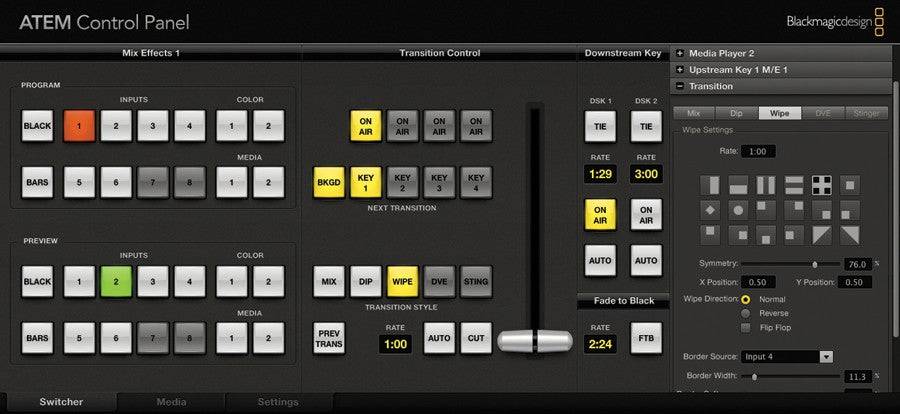Screen dimensions: 900x414
Task: Select the horizontal barn door wipe pattern
Action: [794, 185]
